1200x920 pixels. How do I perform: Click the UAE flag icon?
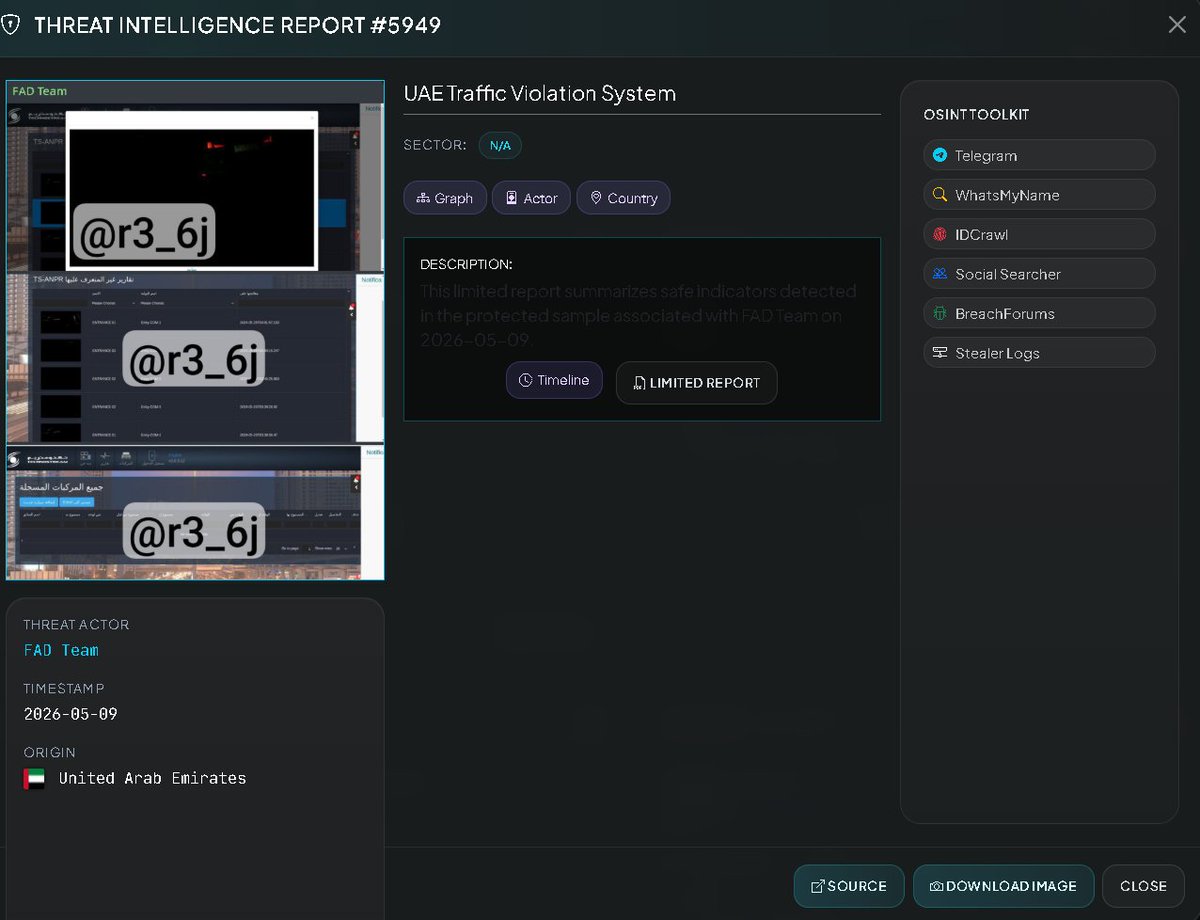point(34,779)
